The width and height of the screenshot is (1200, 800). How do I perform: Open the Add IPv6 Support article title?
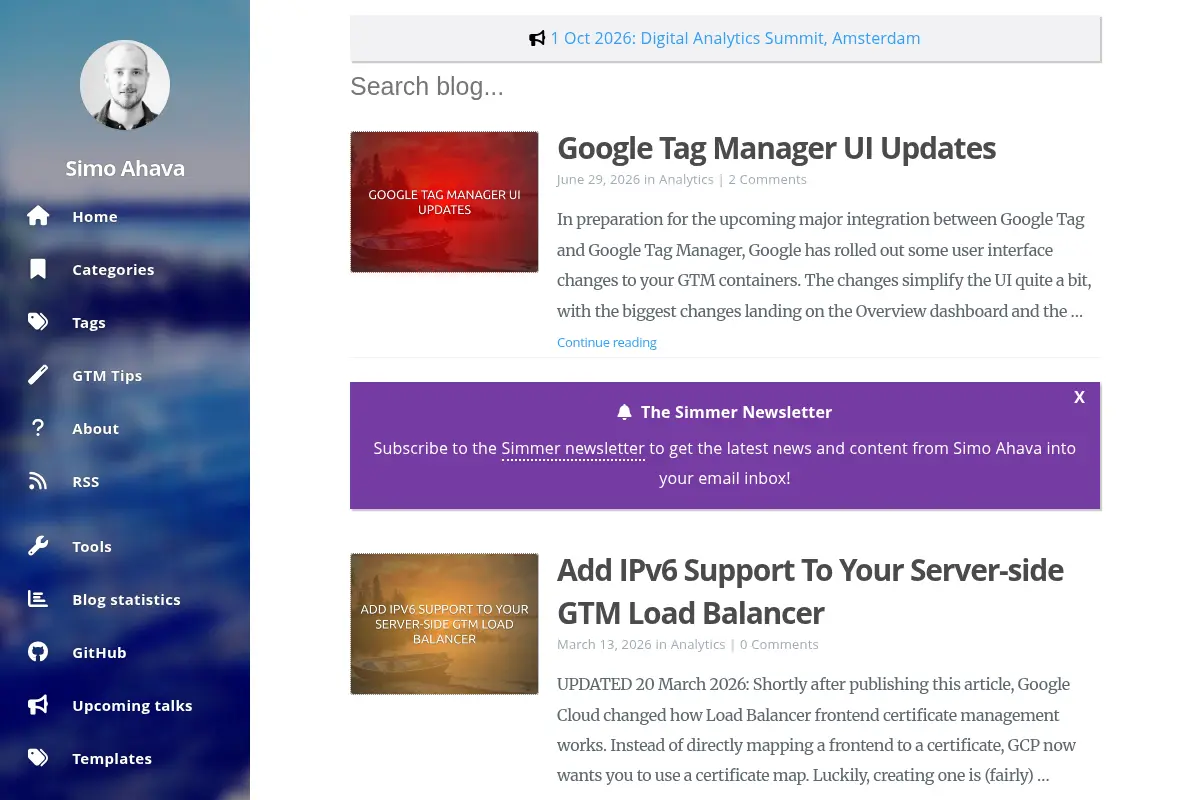pos(810,591)
